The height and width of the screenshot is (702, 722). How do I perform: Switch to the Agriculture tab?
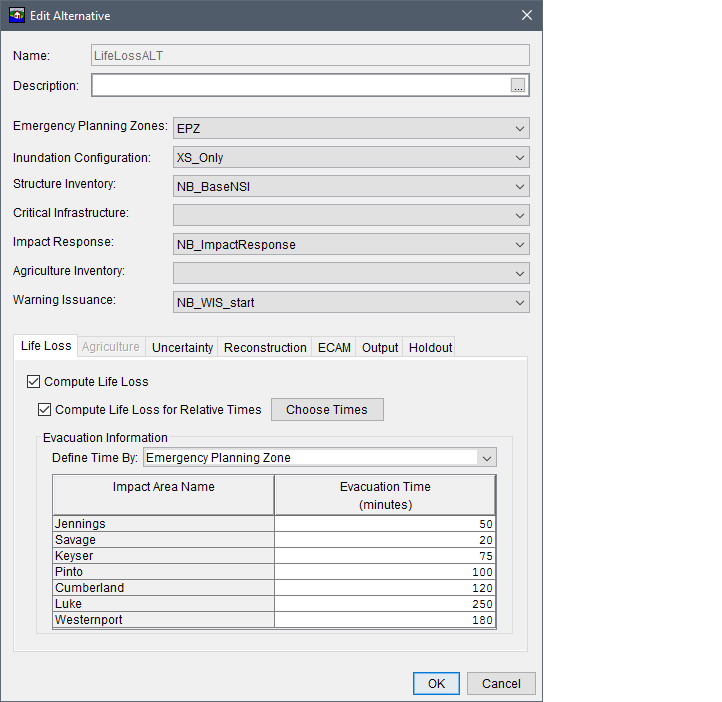[x=111, y=347]
